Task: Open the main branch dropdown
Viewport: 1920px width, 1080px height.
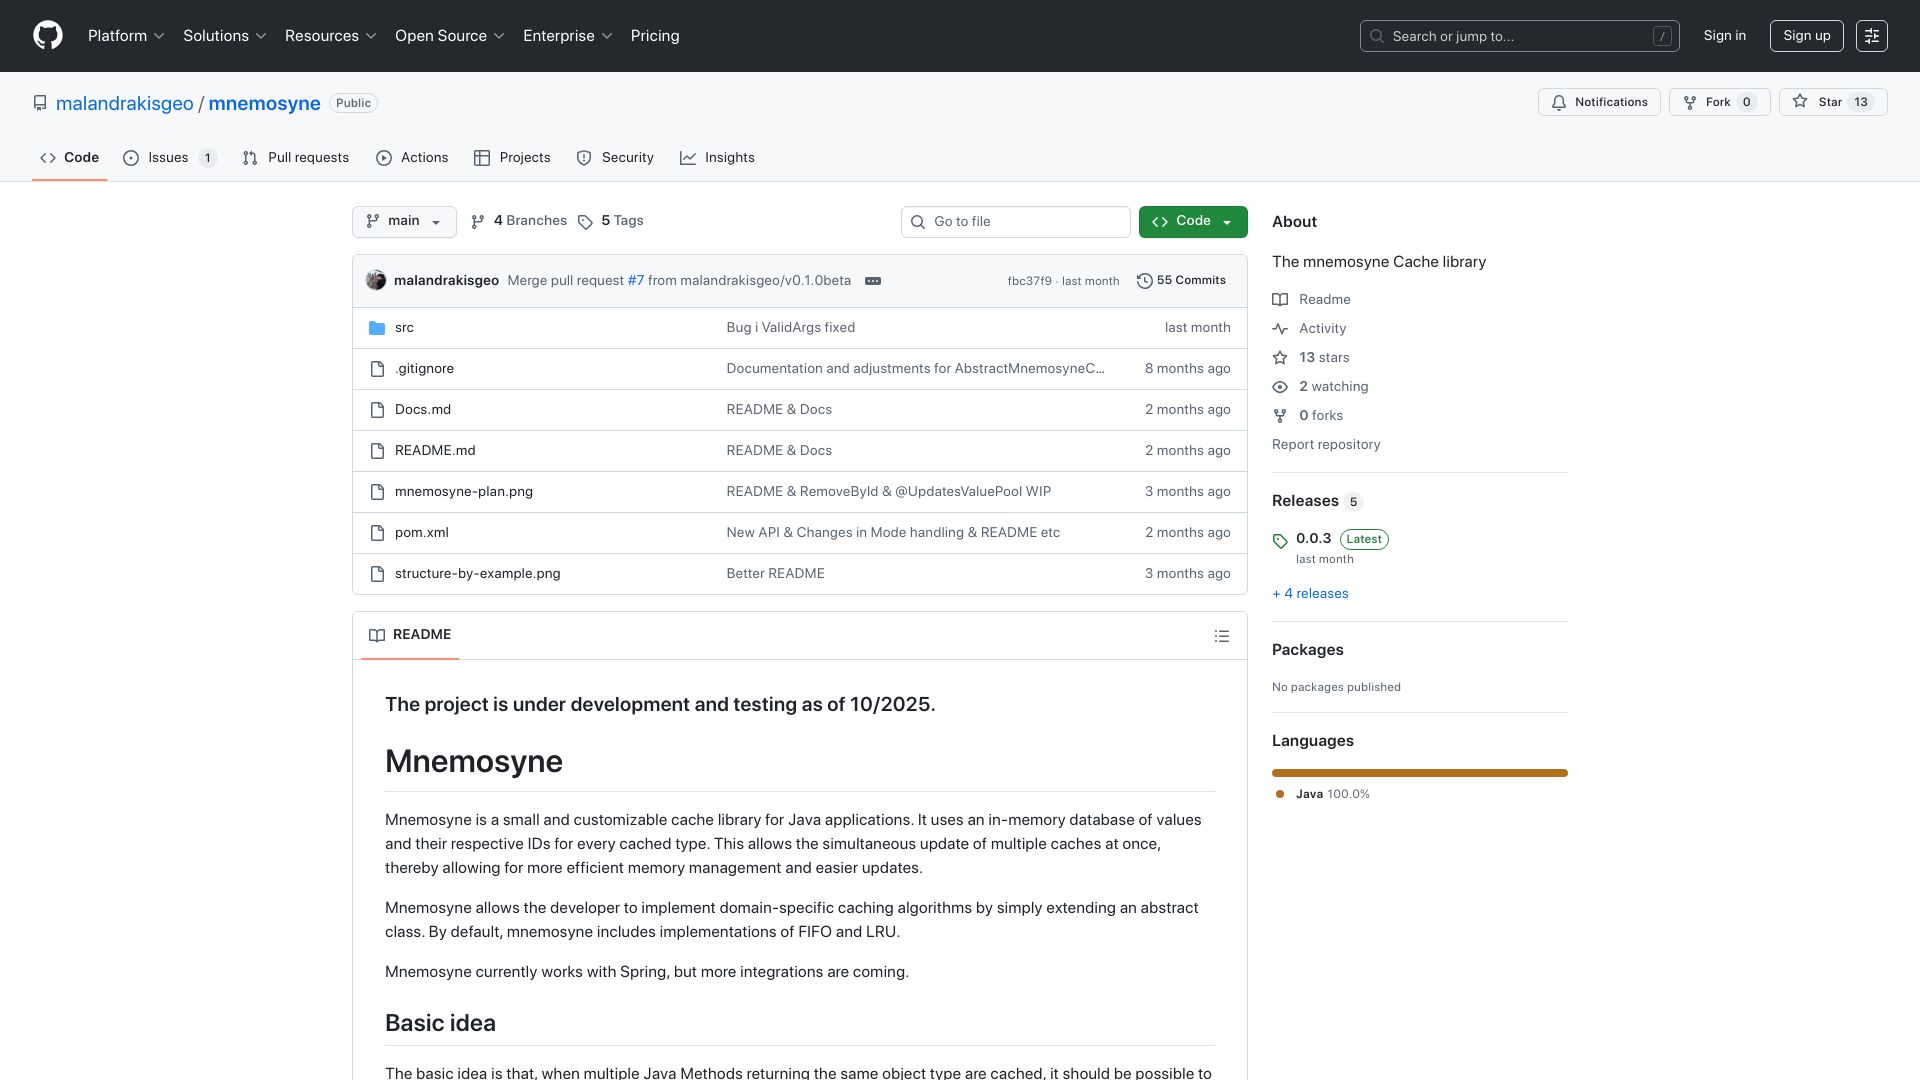Action: 404,222
